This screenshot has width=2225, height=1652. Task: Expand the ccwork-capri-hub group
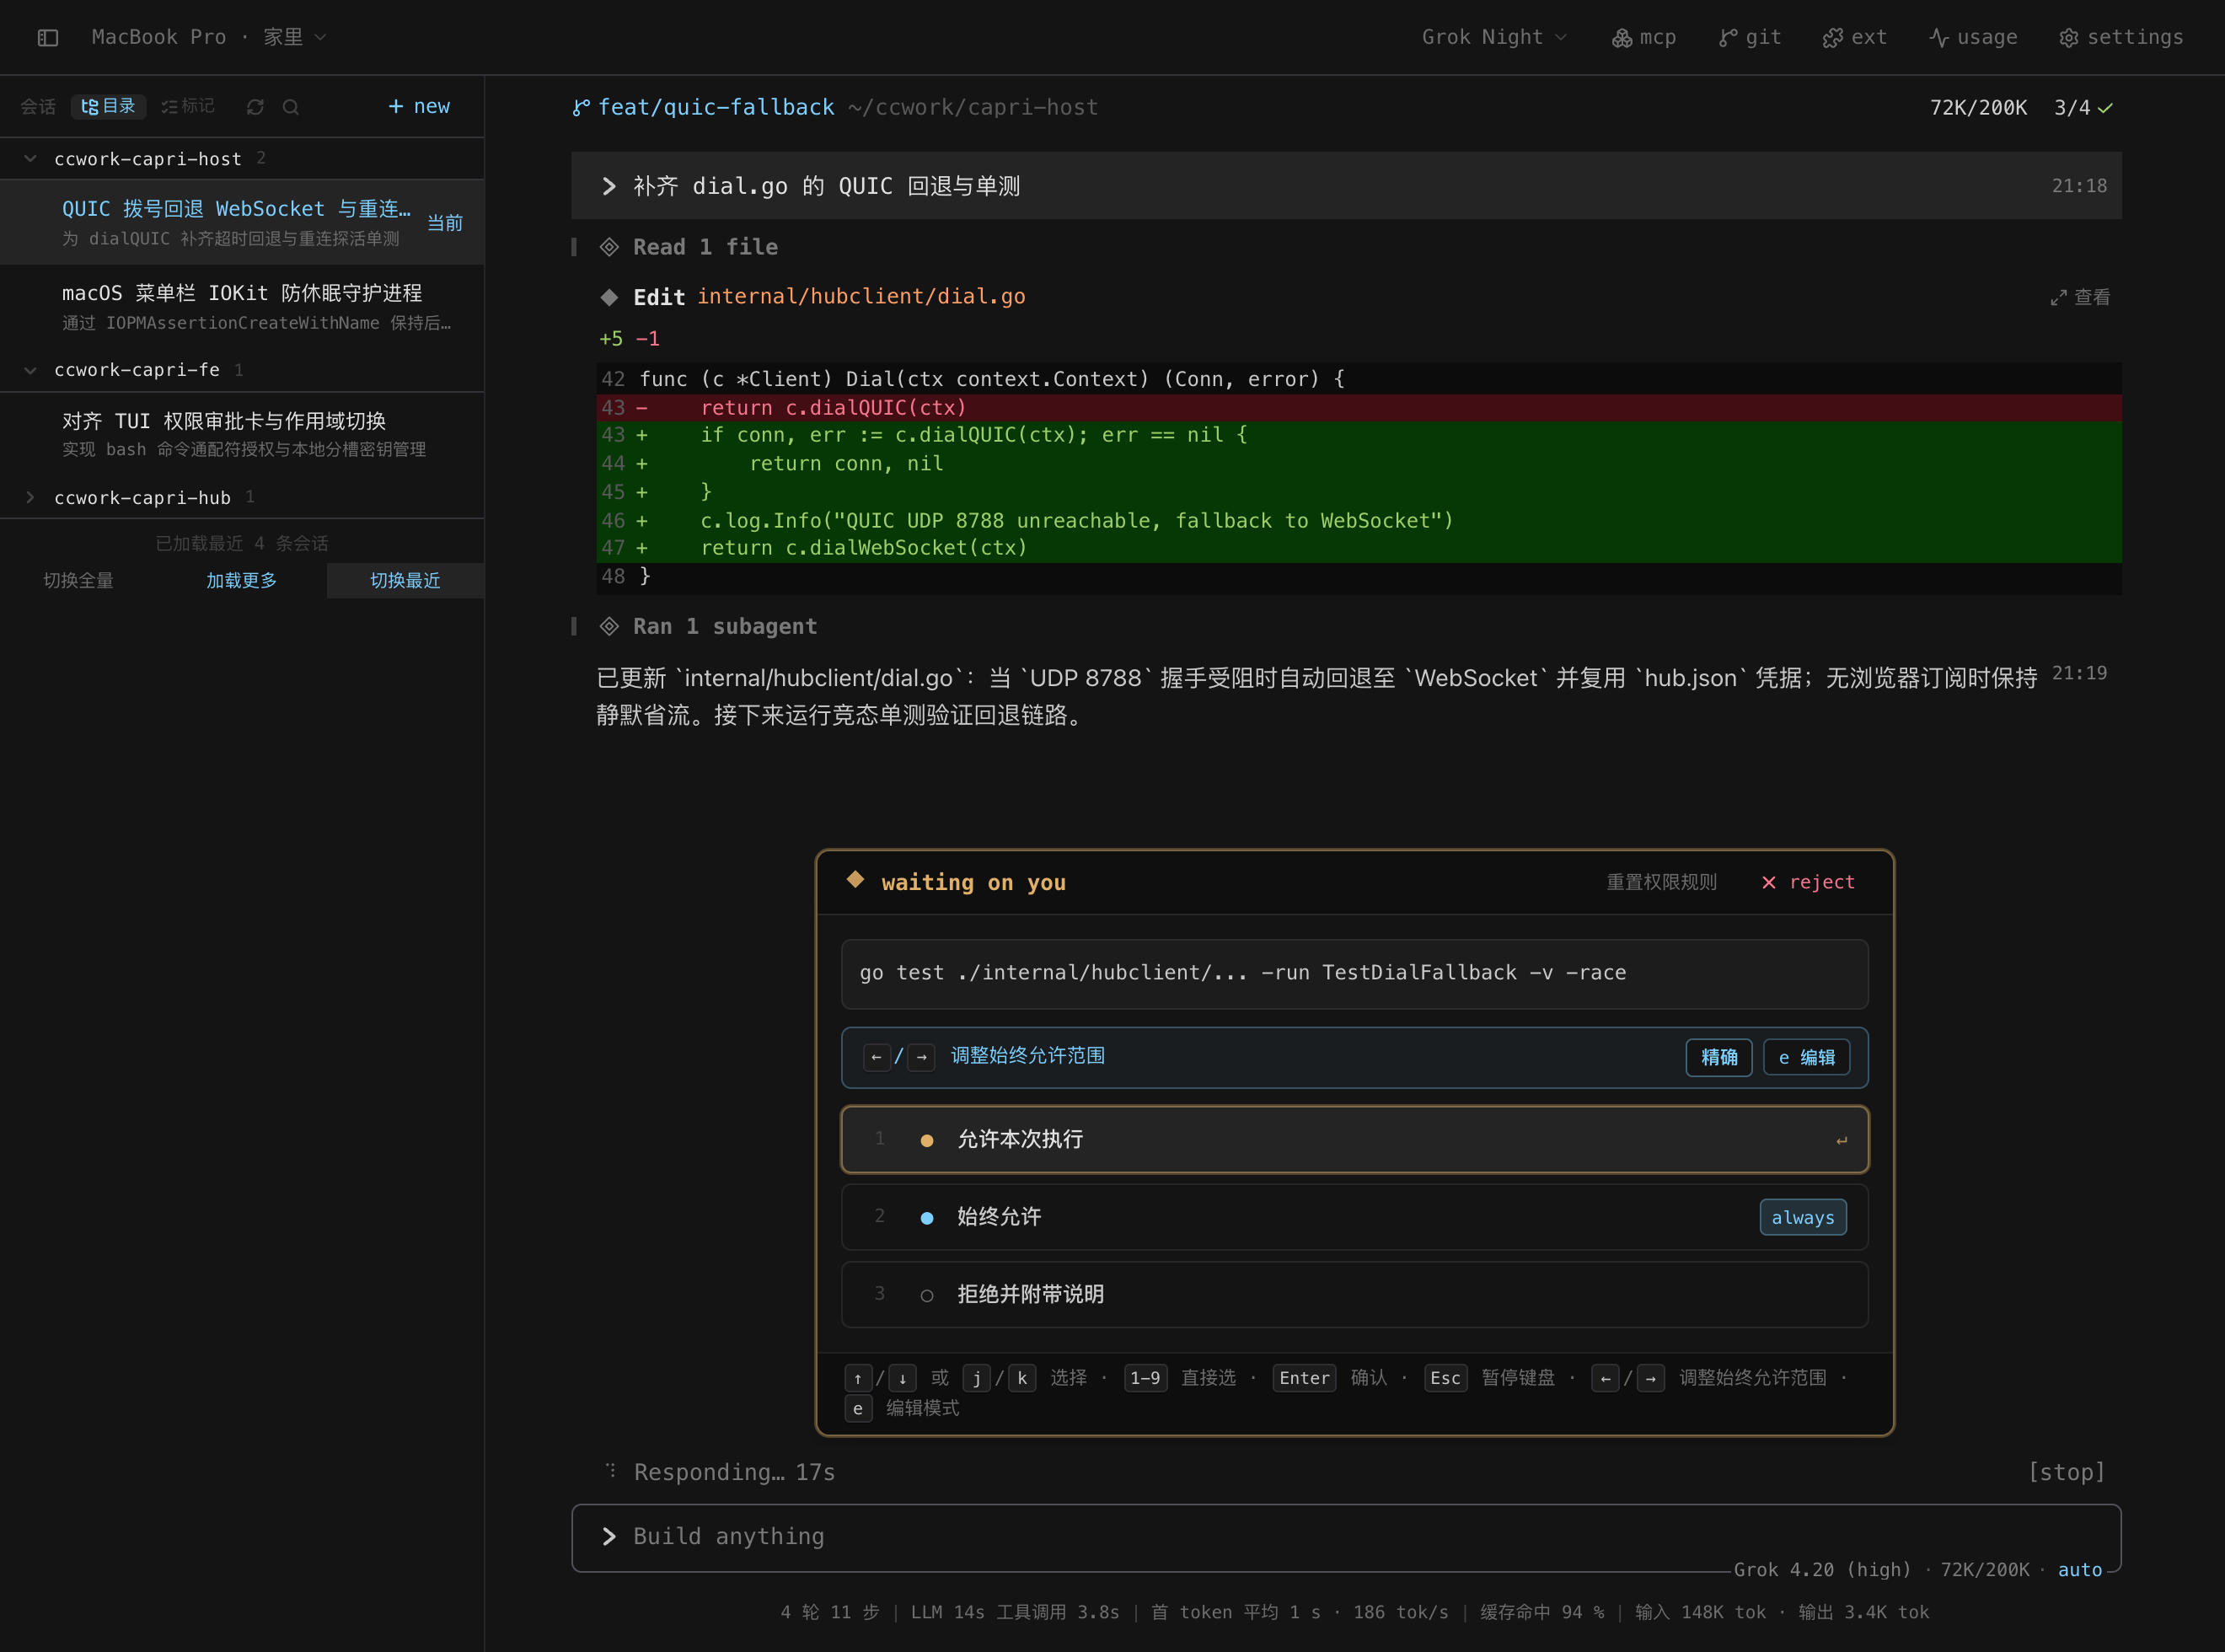(x=31, y=497)
